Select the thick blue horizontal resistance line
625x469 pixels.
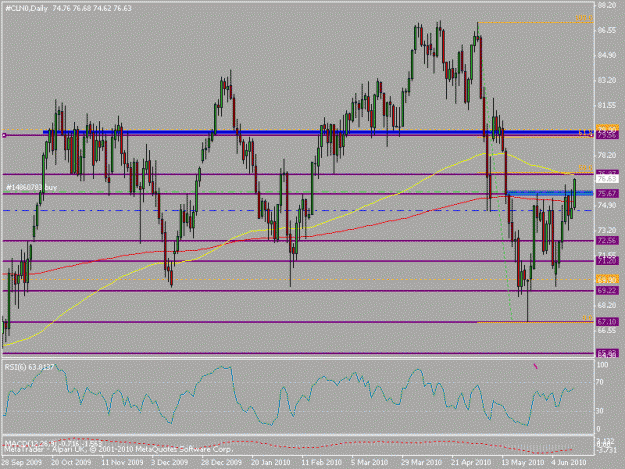pyautogui.click(x=319, y=132)
